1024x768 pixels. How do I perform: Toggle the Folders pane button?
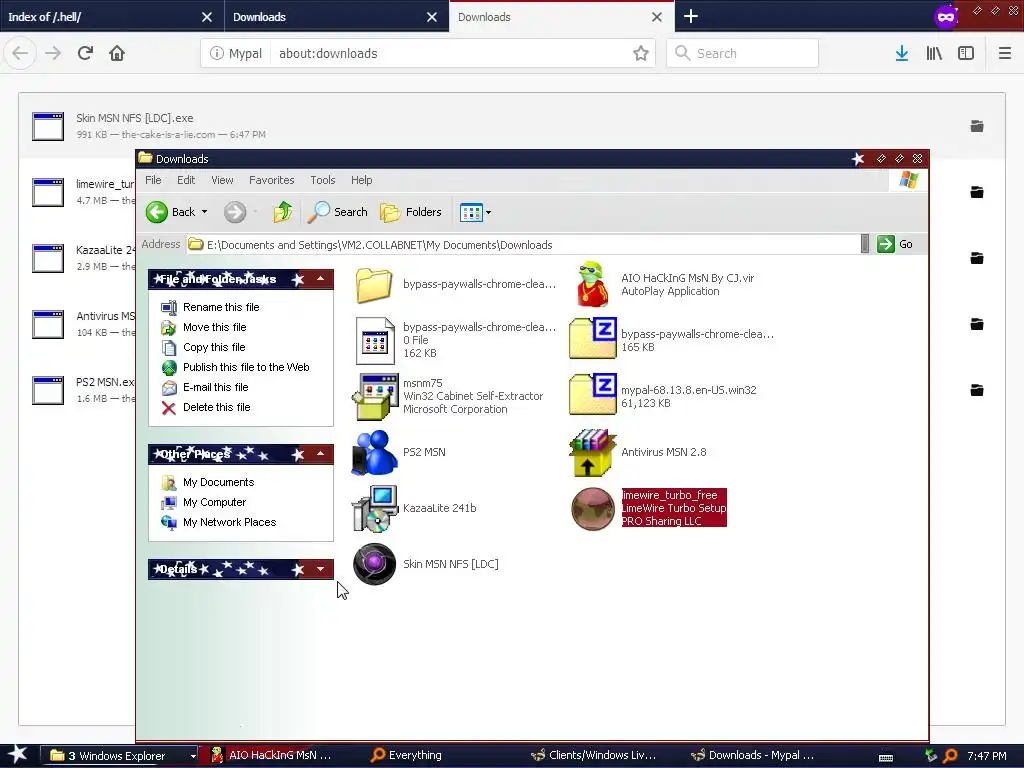click(x=411, y=212)
